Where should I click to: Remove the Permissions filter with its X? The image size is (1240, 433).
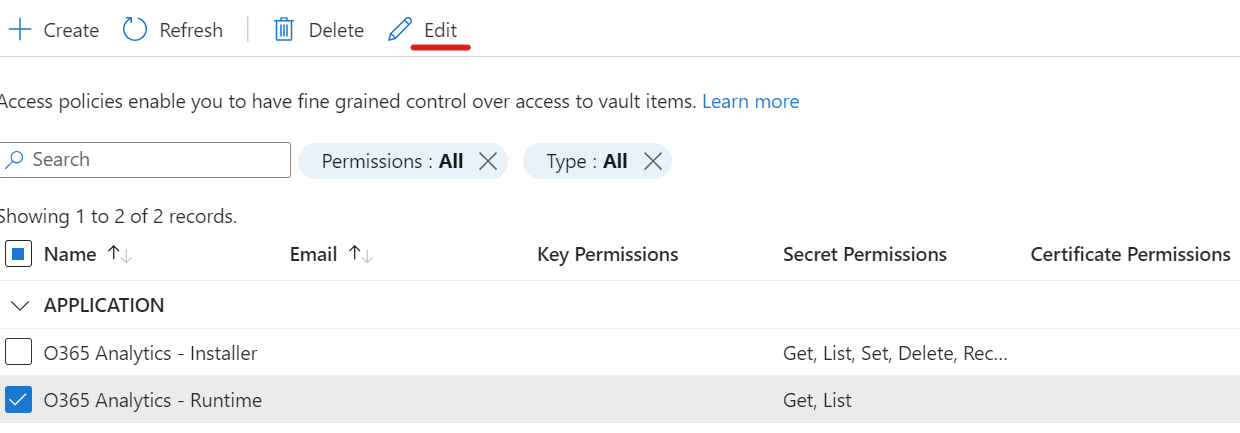click(x=488, y=161)
